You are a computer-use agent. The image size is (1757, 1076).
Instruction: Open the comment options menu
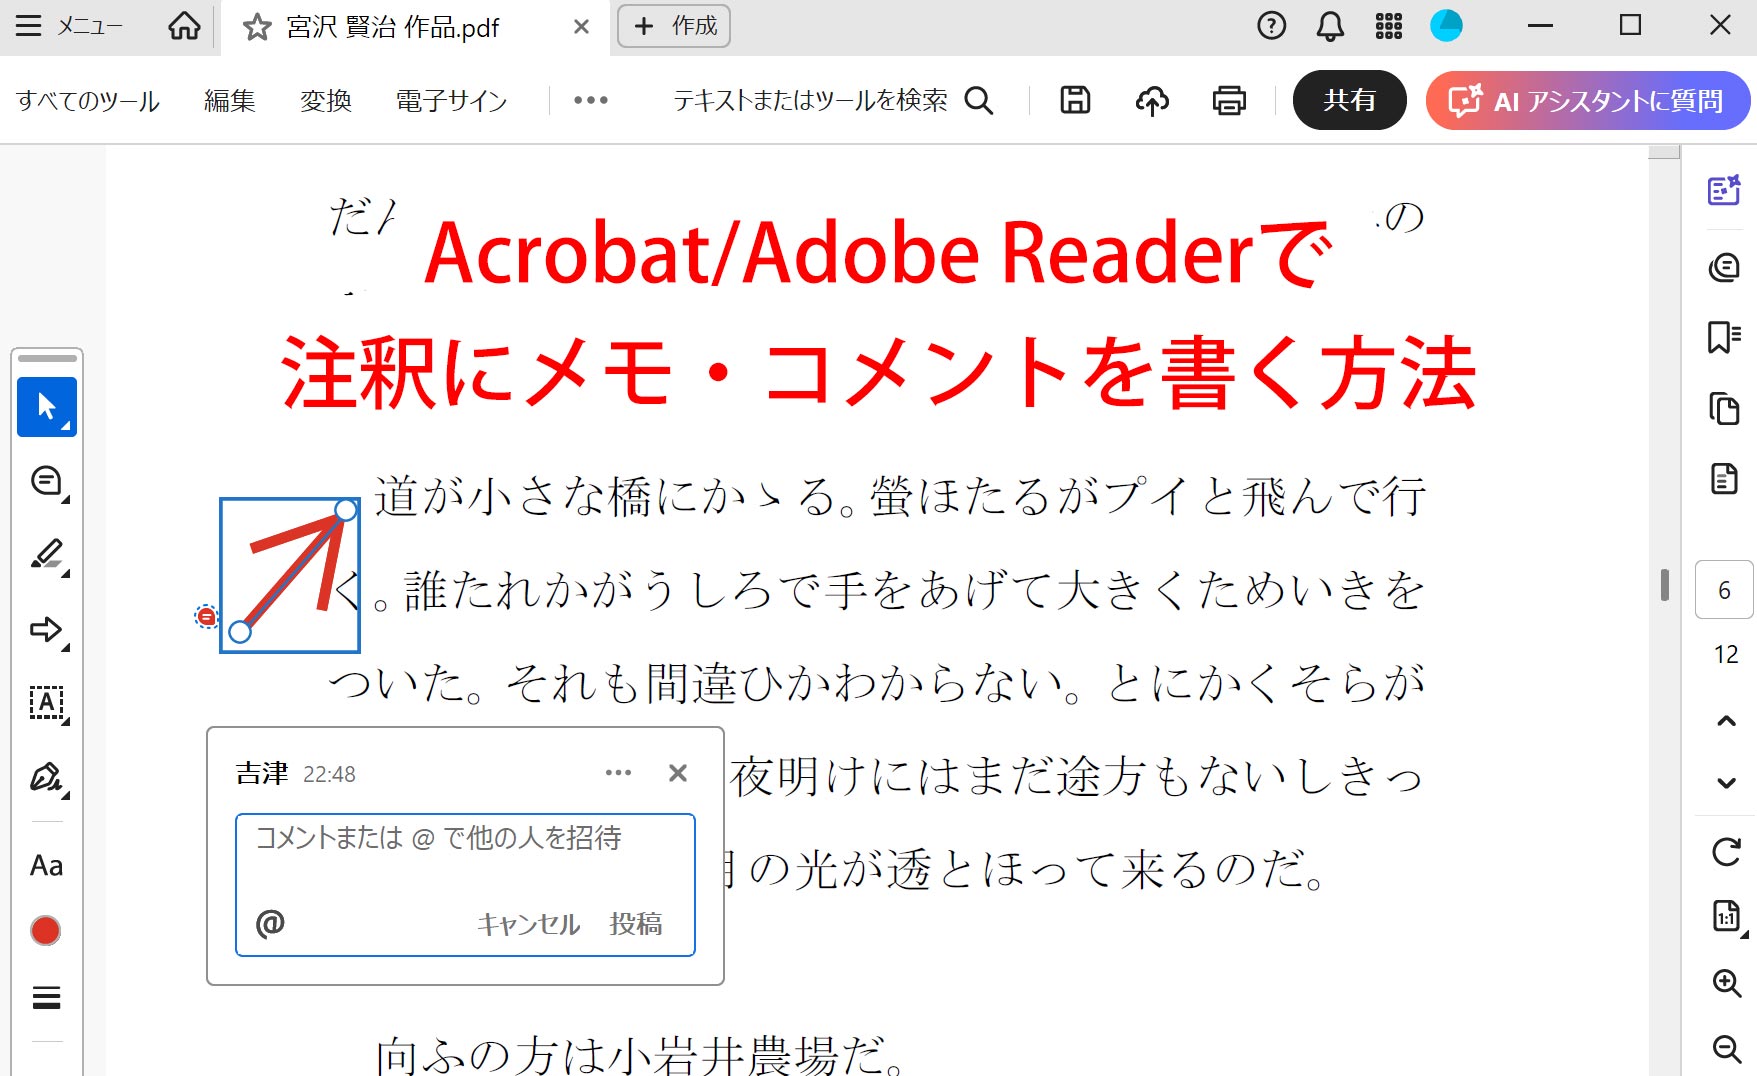point(618,772)
